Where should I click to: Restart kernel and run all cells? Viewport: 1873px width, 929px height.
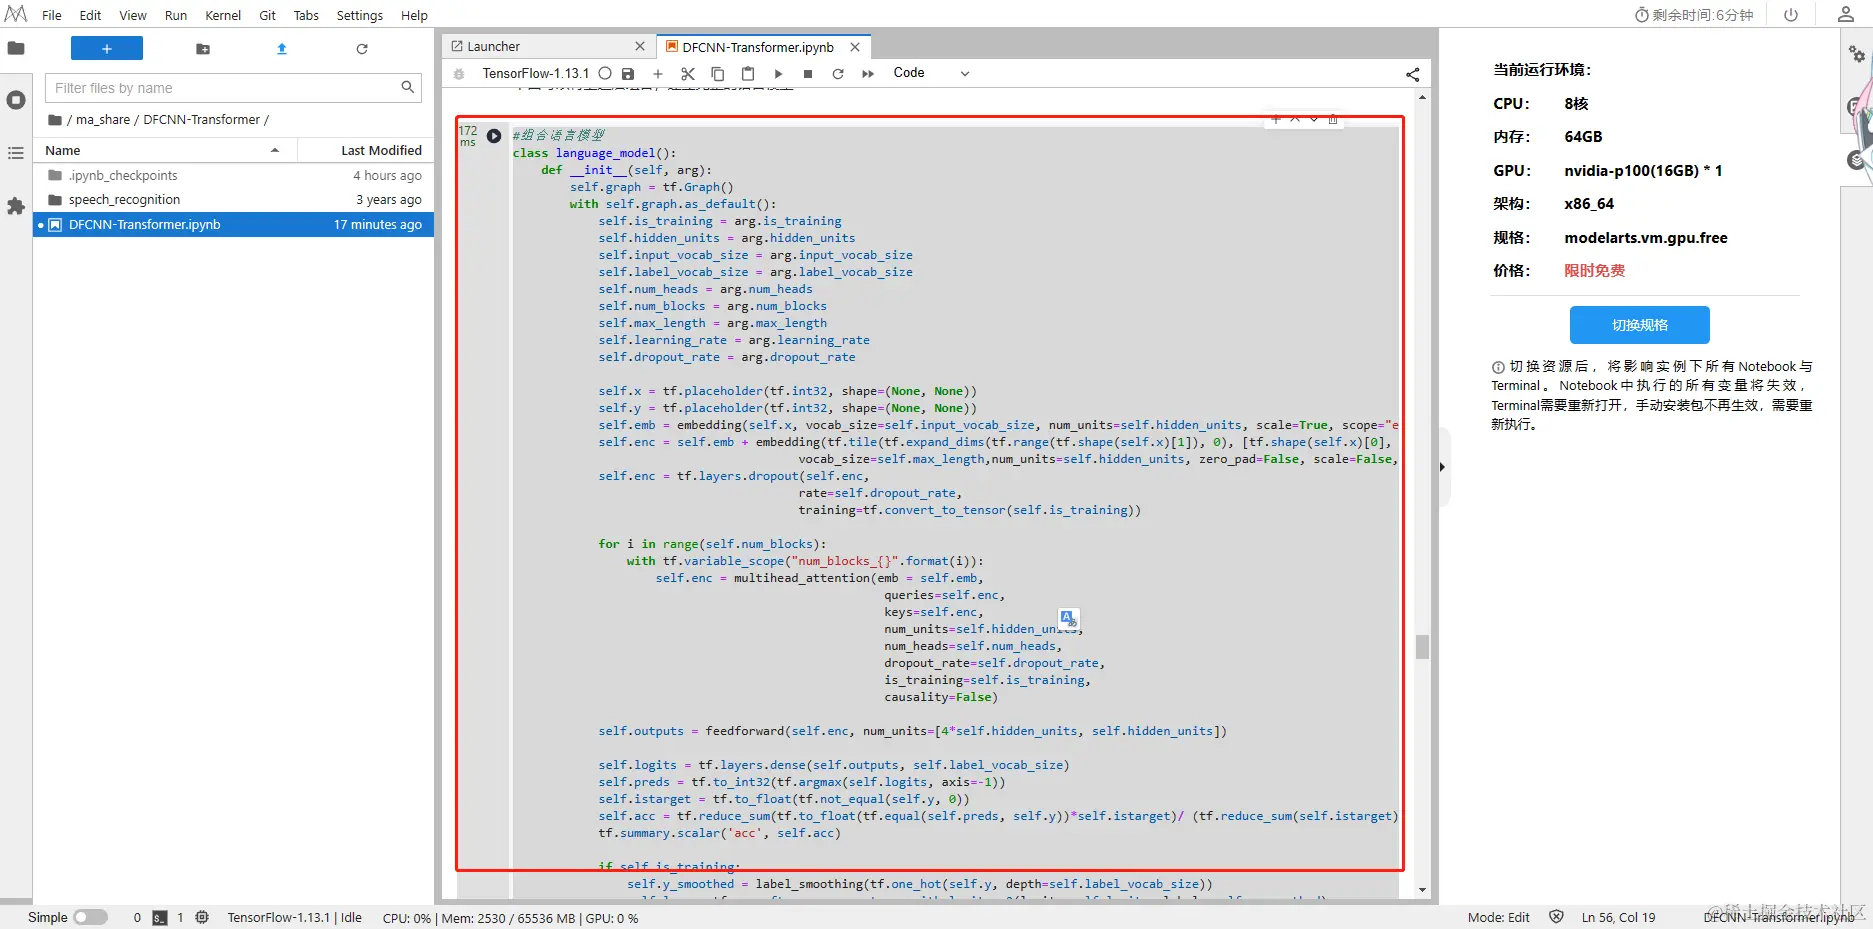[868, 74]
